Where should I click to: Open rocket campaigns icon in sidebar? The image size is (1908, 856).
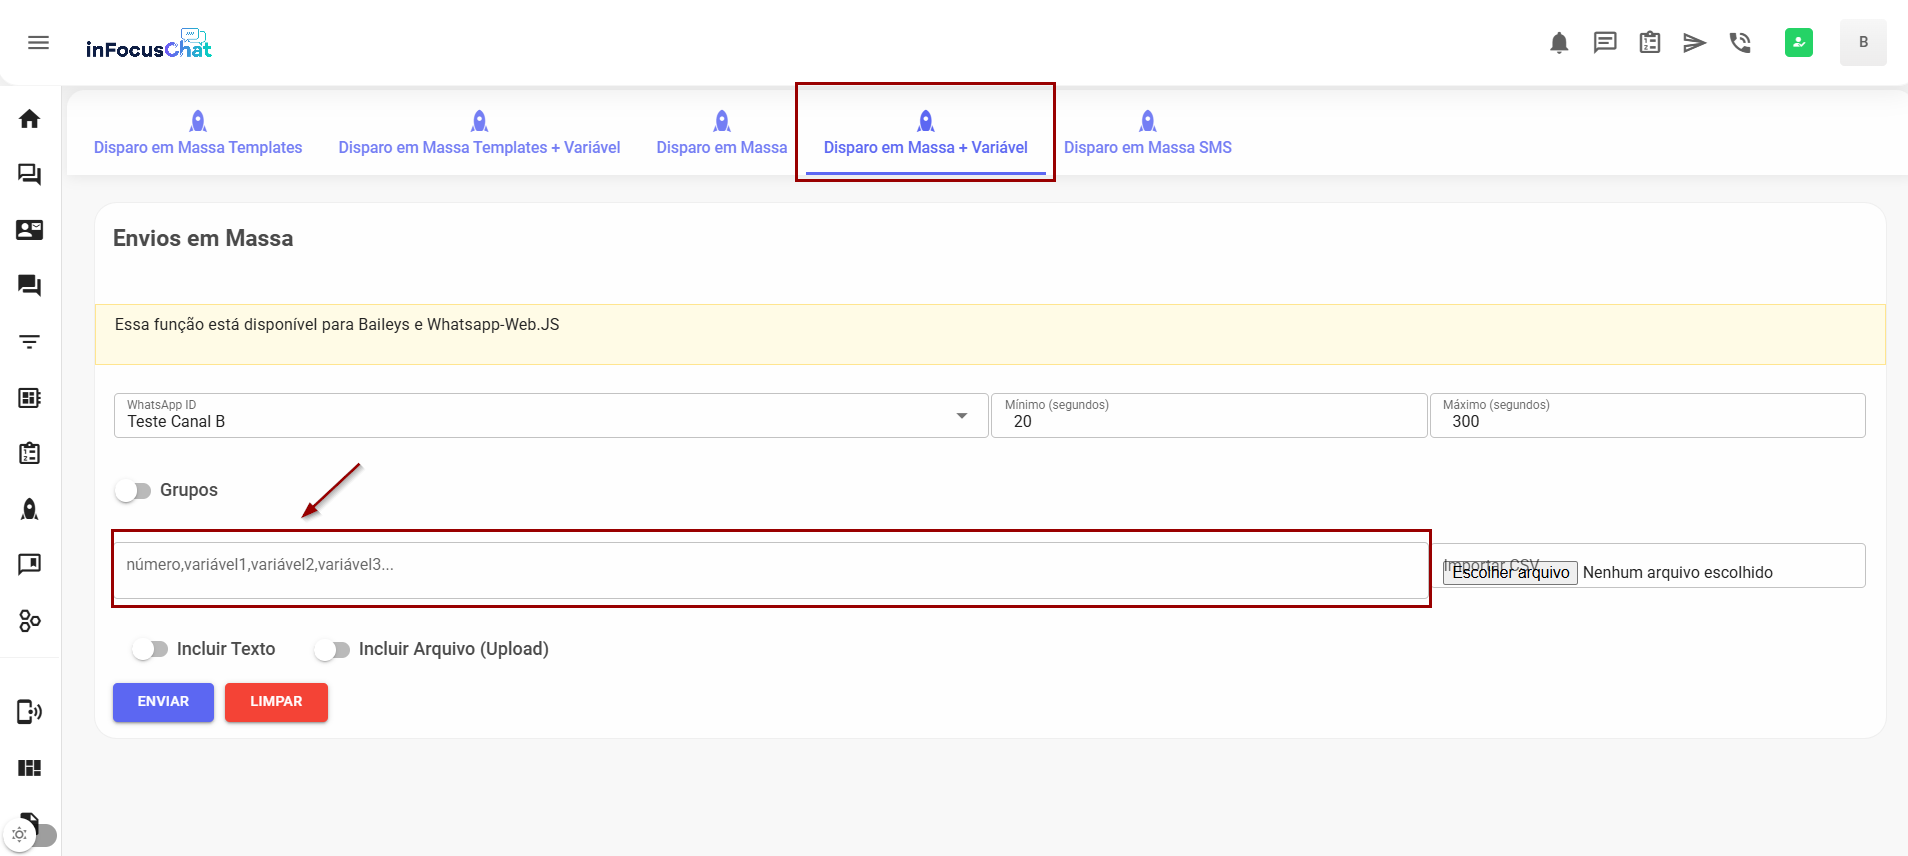tap(30, 509)
